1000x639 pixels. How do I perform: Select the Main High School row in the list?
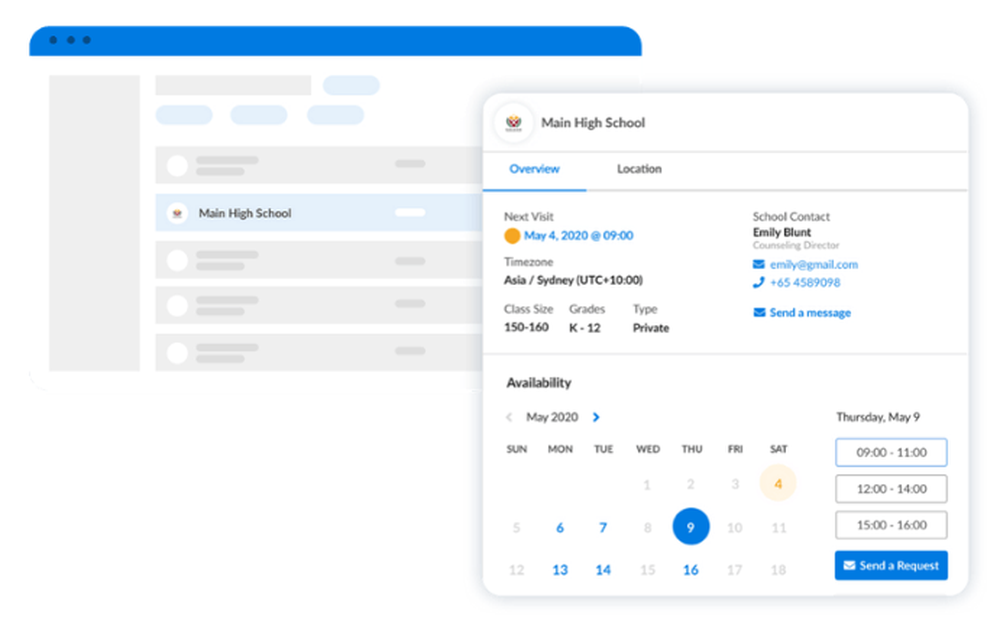point(319,213)
